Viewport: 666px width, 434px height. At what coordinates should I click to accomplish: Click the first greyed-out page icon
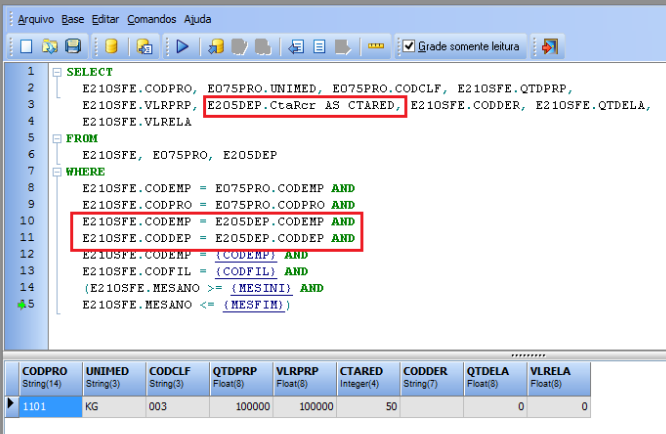click(239, 46)
